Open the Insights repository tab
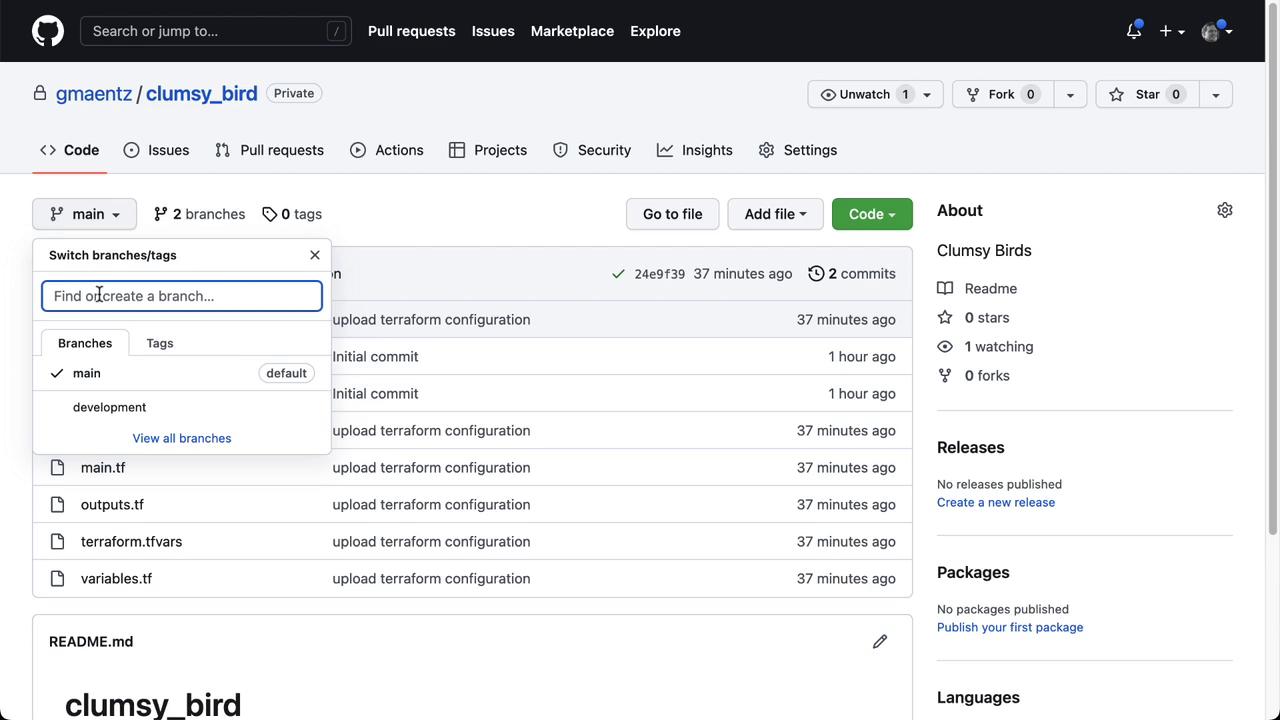 [695, 150]
